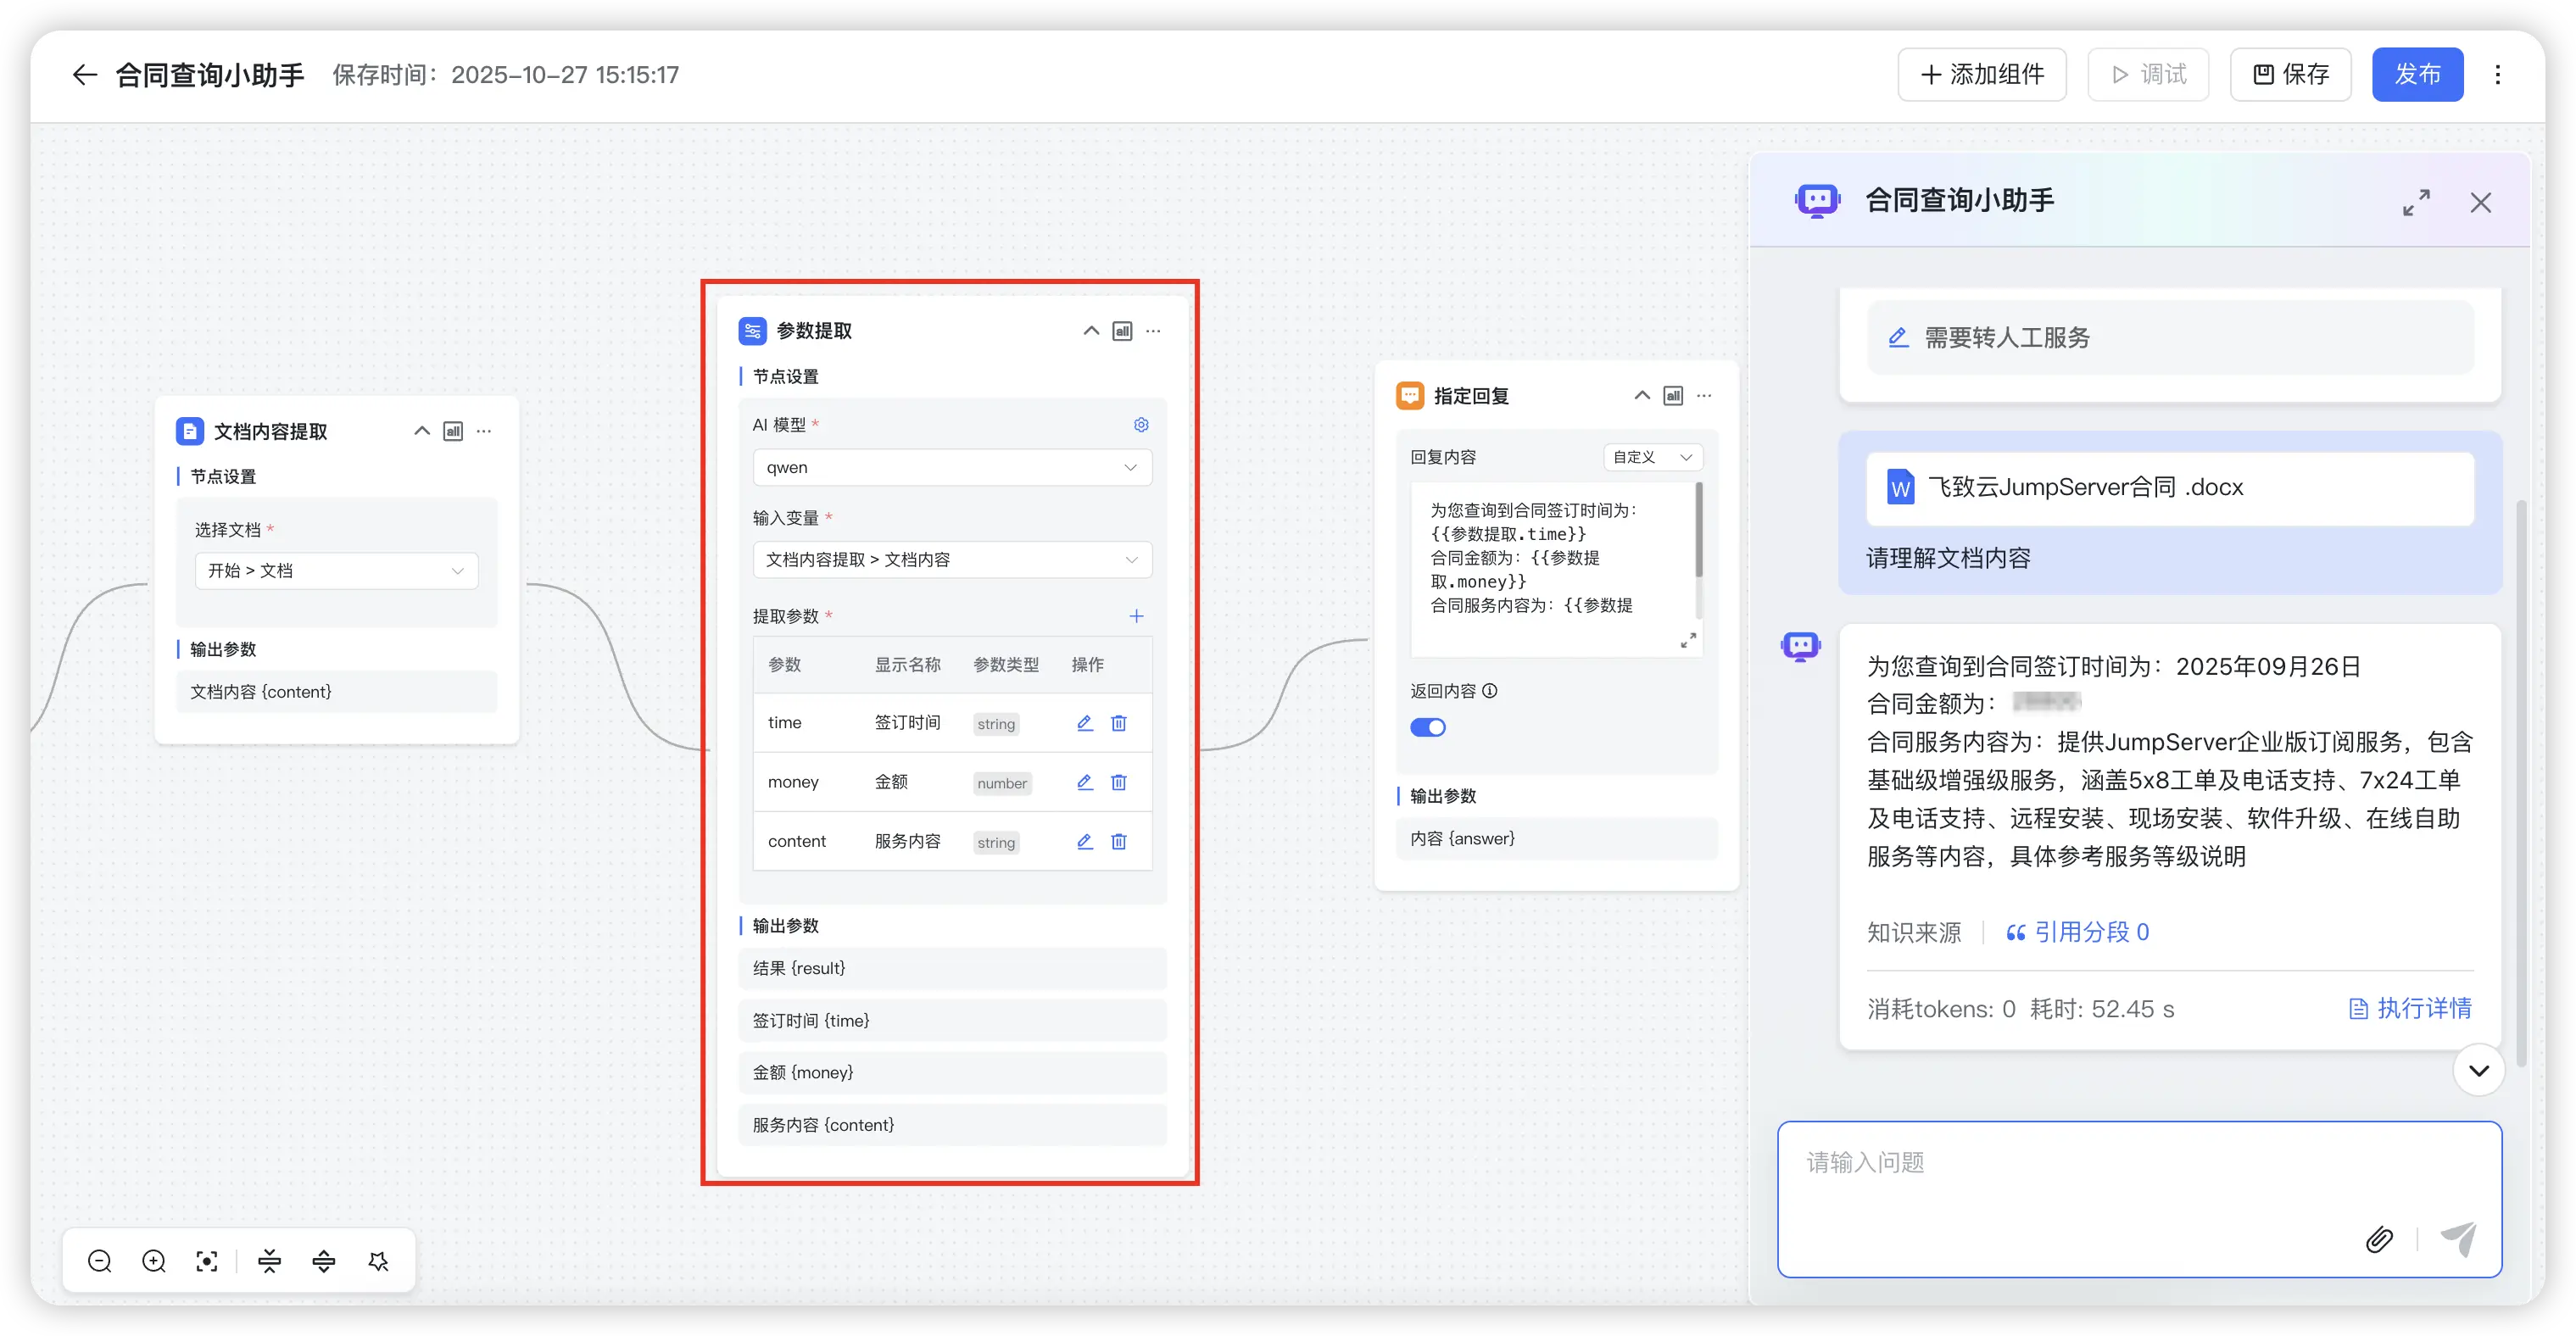Open the qwen AI model dropdown
This screenshot has height=1336, width=2576.
point(951,467)
